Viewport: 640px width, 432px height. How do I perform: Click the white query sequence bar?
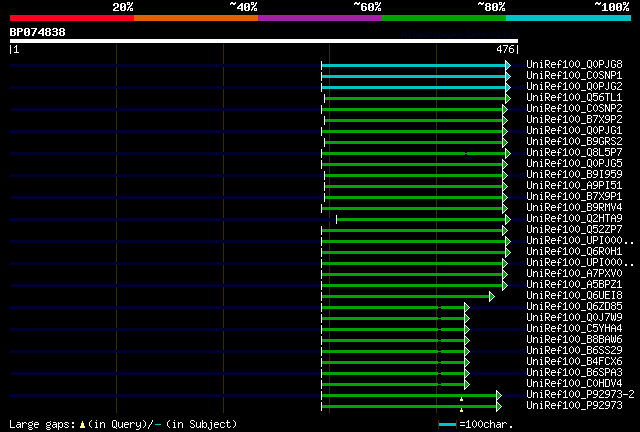tap(264, 41)
